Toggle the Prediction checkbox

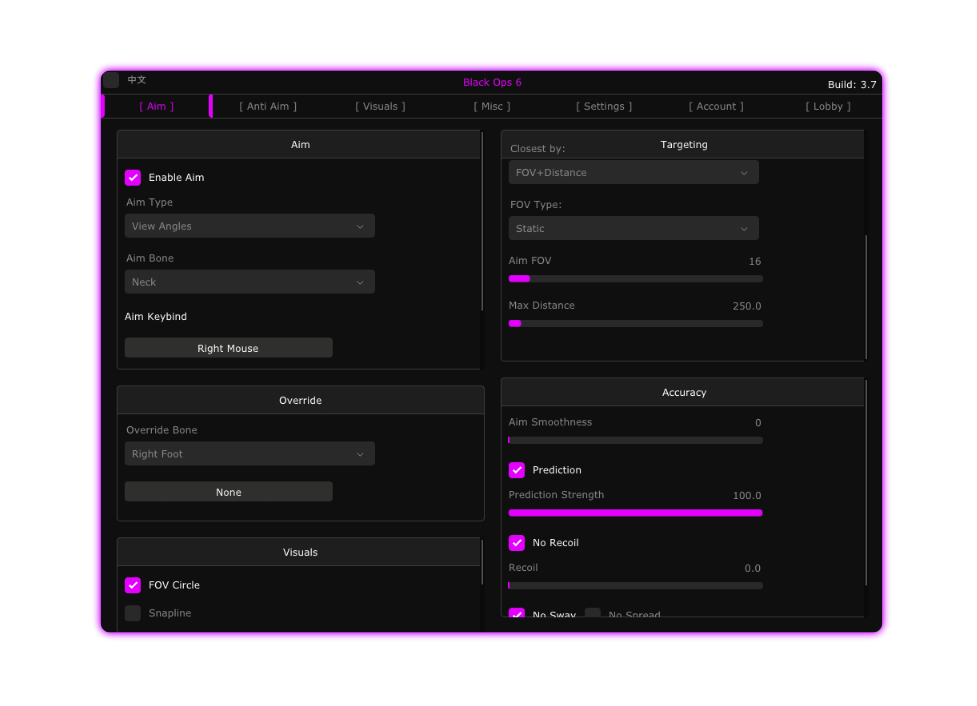517,470
